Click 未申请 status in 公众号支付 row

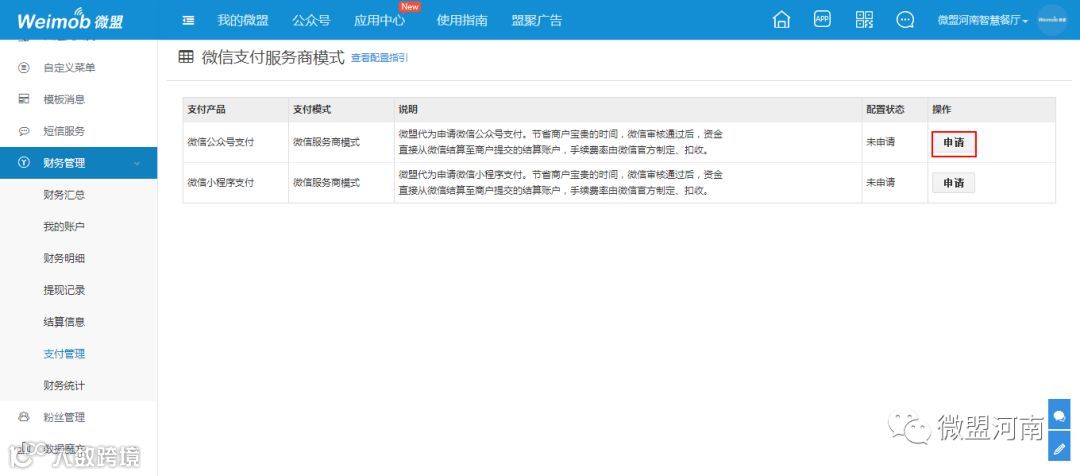pyautogui.click(x=880, y=142)
